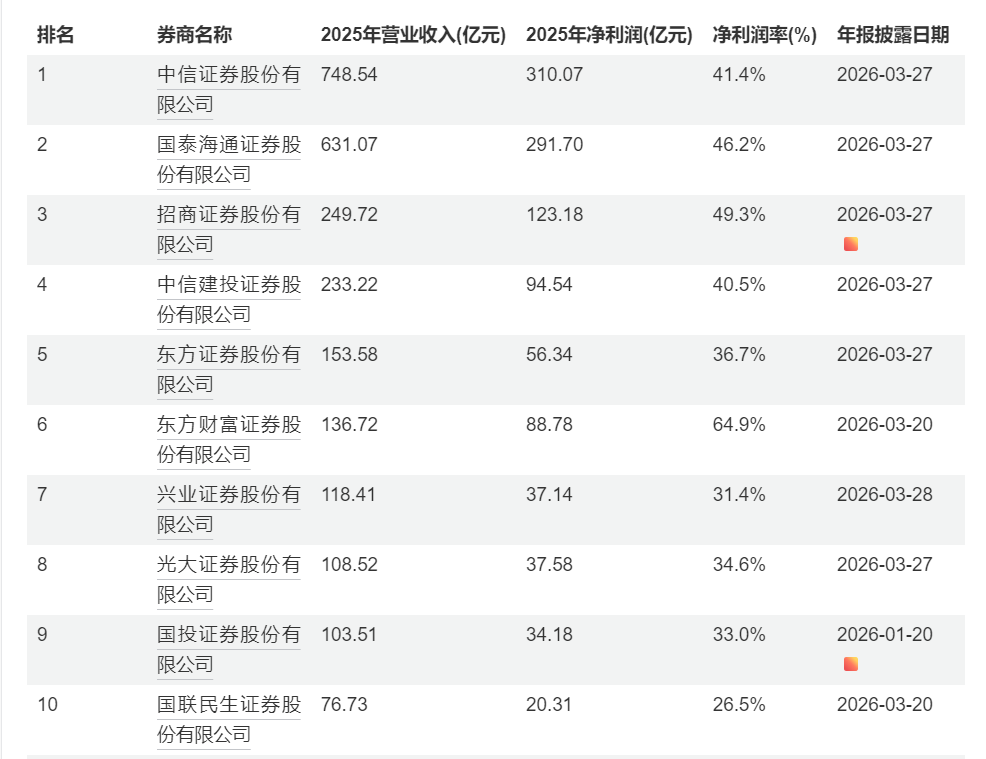Image resolution: width=986 pixels, height=759 pixels.
Task: Click the 年报披露日期 column header
Action: coord(893,35)
